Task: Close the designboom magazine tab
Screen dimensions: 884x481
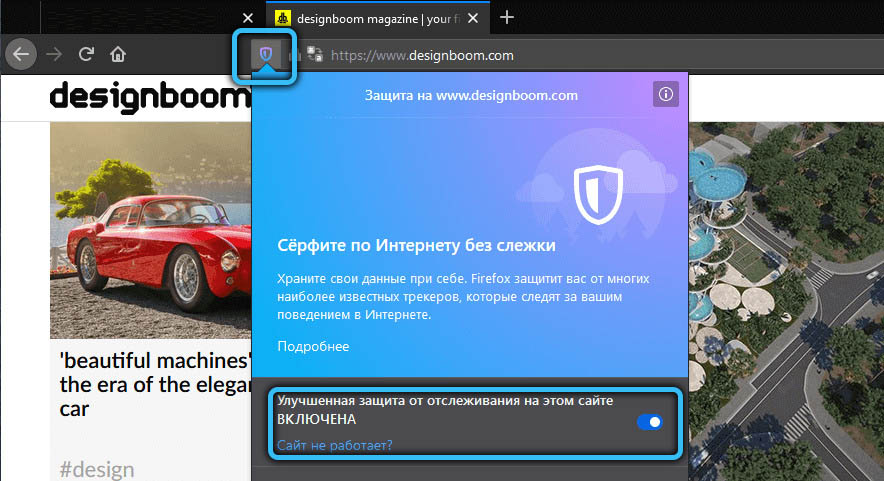Action: [x=473, y=17]
